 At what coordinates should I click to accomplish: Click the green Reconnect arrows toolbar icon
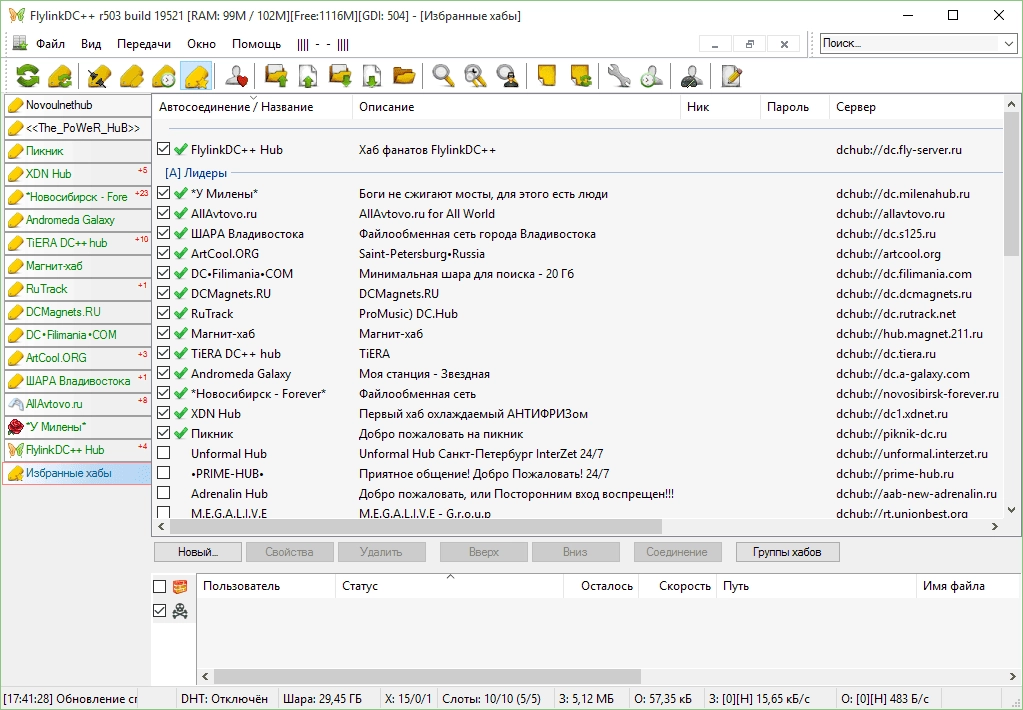click(28, 76)
